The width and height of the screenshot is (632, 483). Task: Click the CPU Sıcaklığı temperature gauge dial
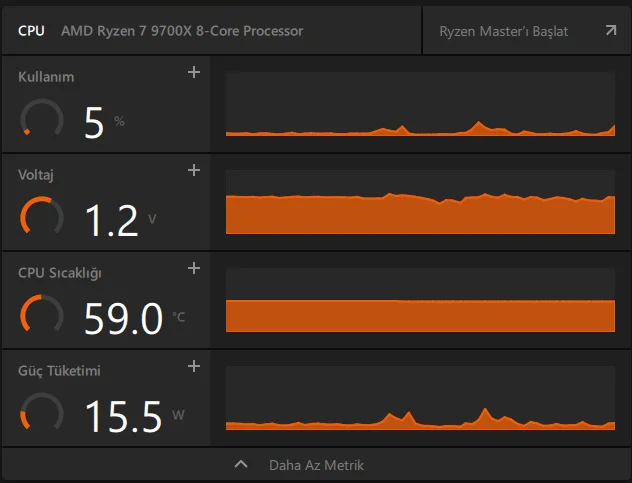[42, 316]
